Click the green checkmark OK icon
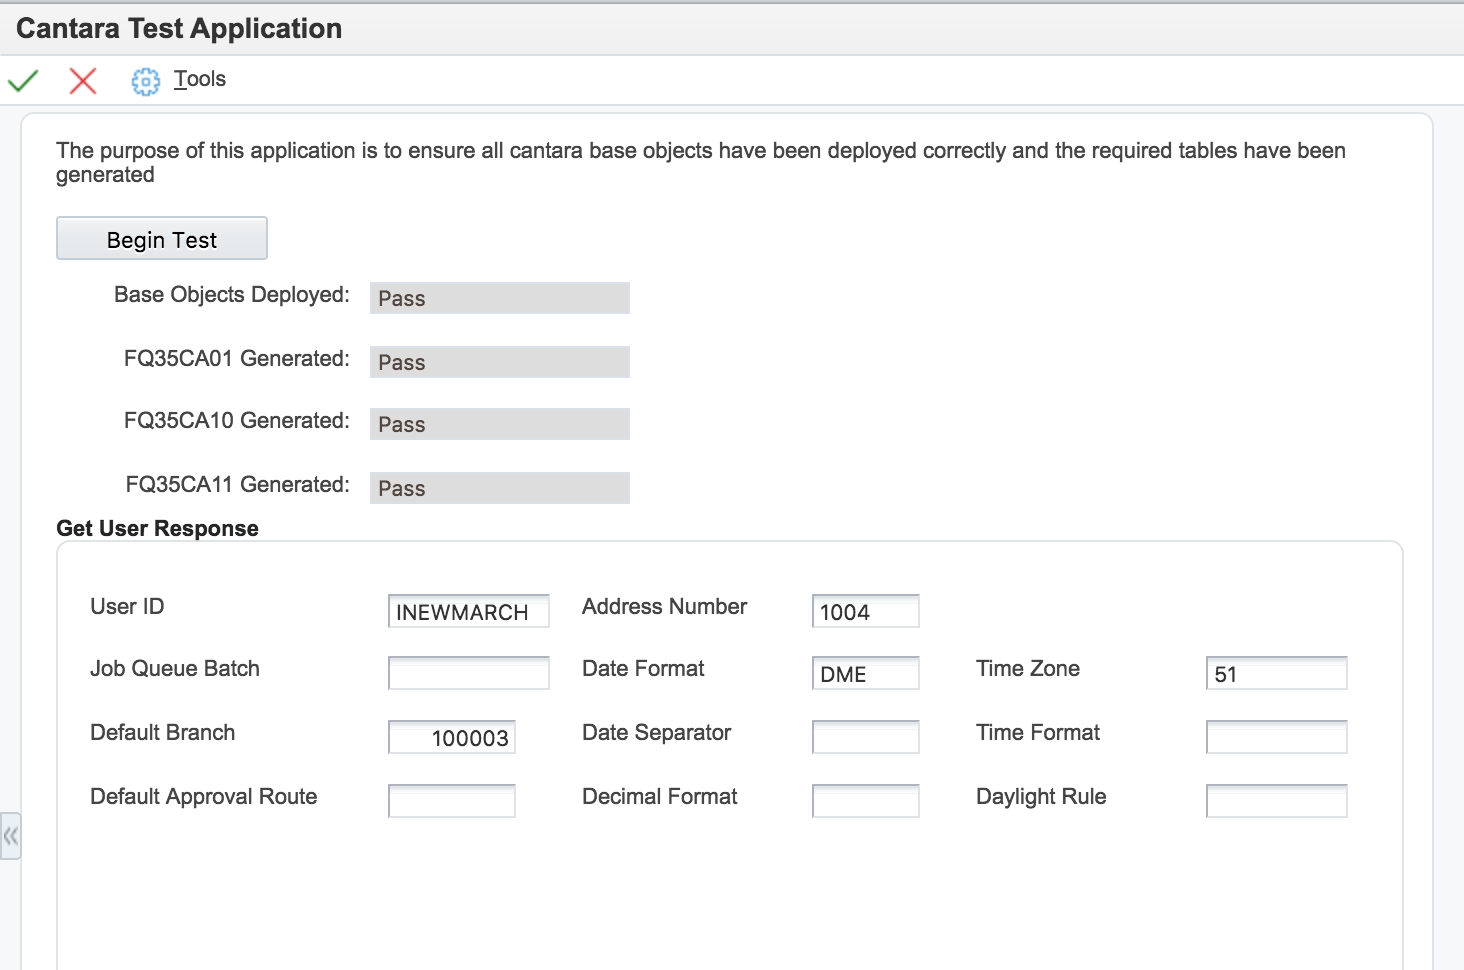Viewport: 1464px width, 970px height. (23, 80)
